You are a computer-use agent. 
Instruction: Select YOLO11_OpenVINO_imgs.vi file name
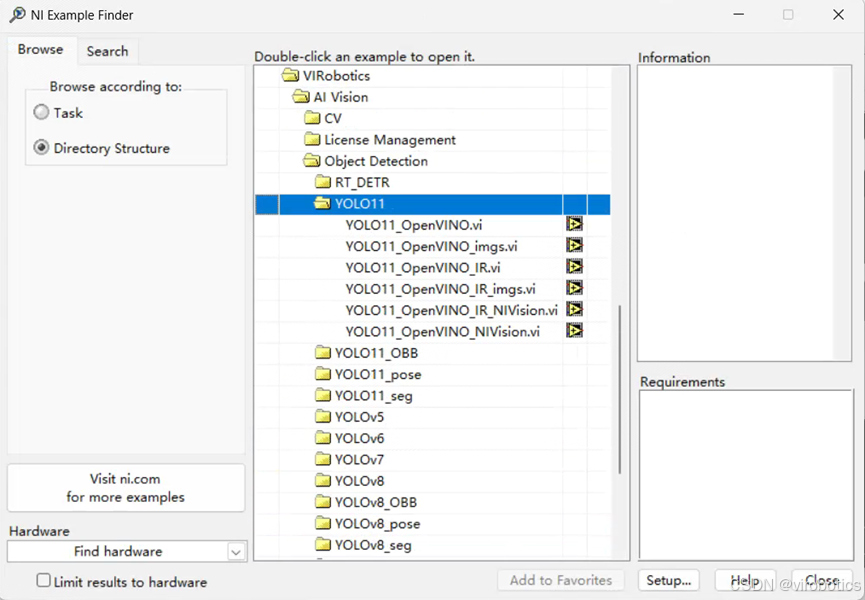(431, 247)
